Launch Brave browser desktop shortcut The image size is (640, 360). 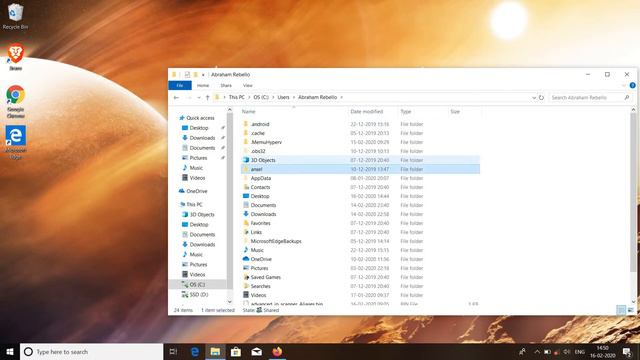(16, 57)
